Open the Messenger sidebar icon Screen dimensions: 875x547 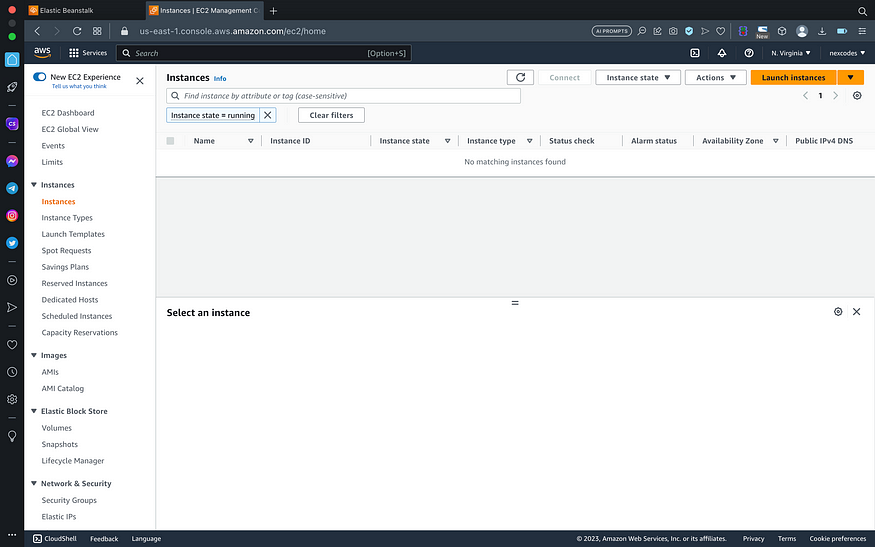point(12,161)
